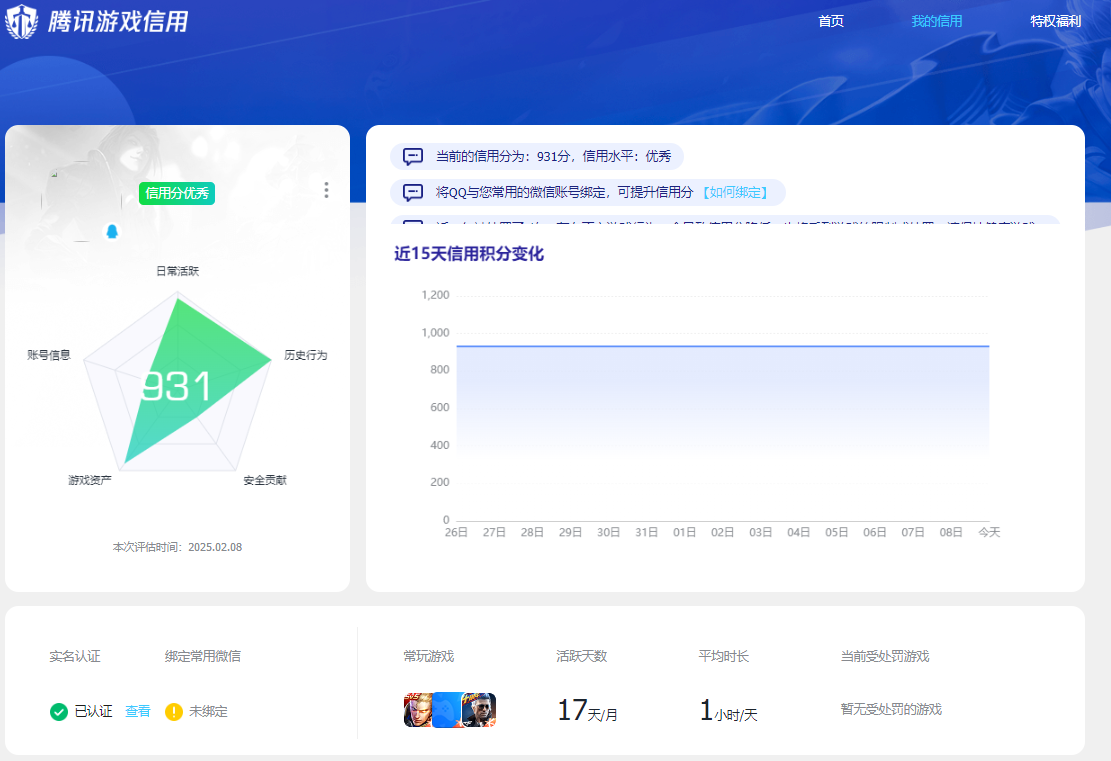Click the 01日 label on chart axis
The image size is (1111, 761).
pyautogui.click(x=684, y=532)
